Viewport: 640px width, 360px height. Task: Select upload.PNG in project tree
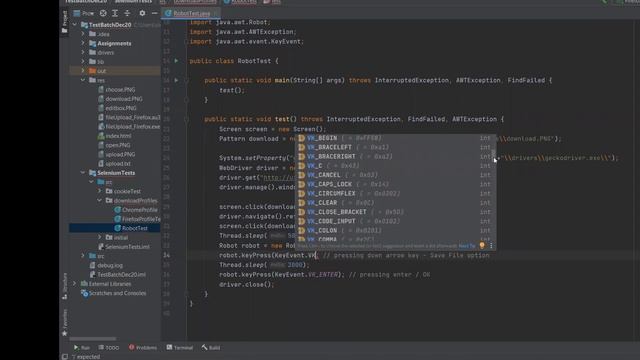[x=120, y=154]
